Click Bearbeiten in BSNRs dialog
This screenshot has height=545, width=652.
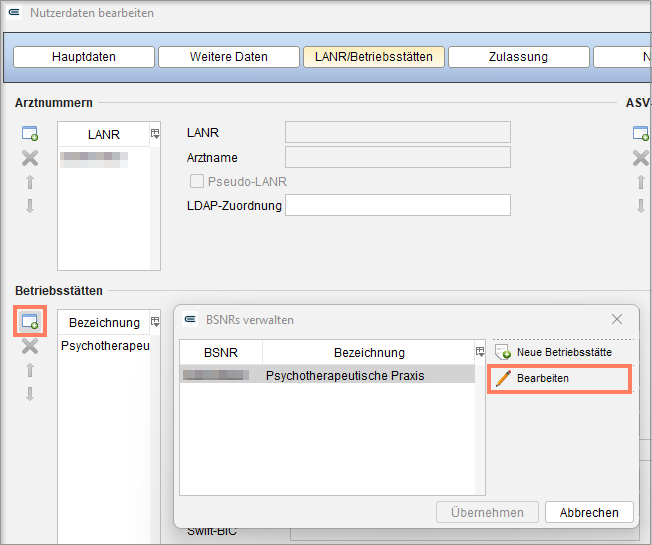point(560,378)
